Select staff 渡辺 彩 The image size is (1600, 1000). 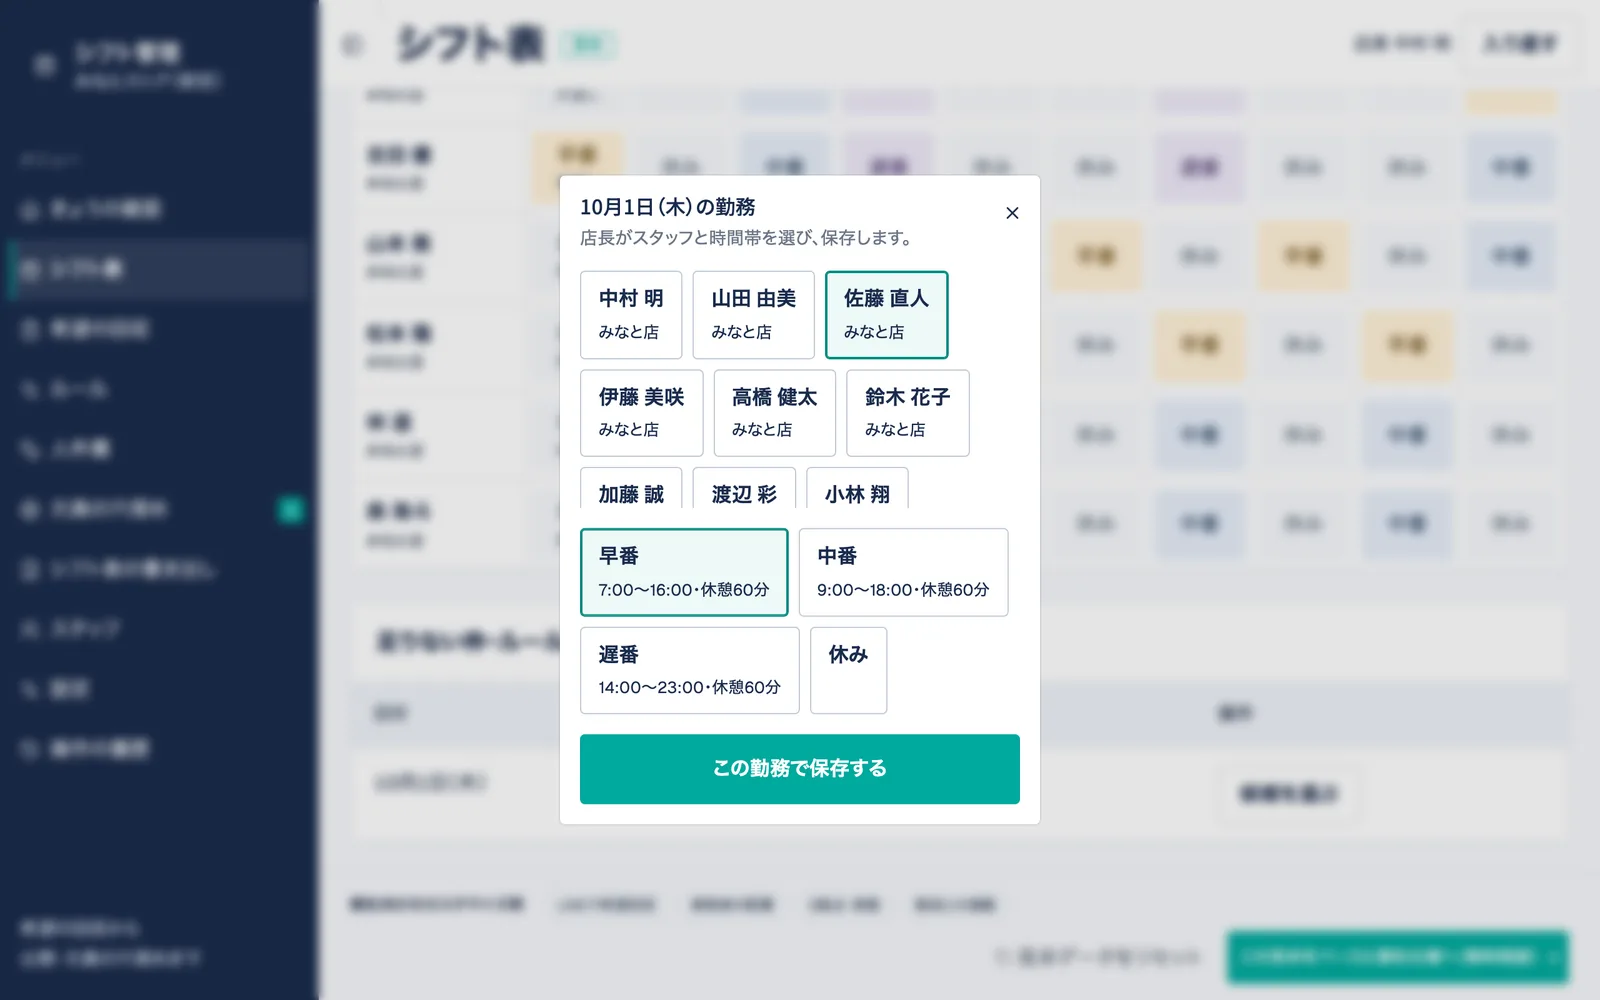coord(744,489)
